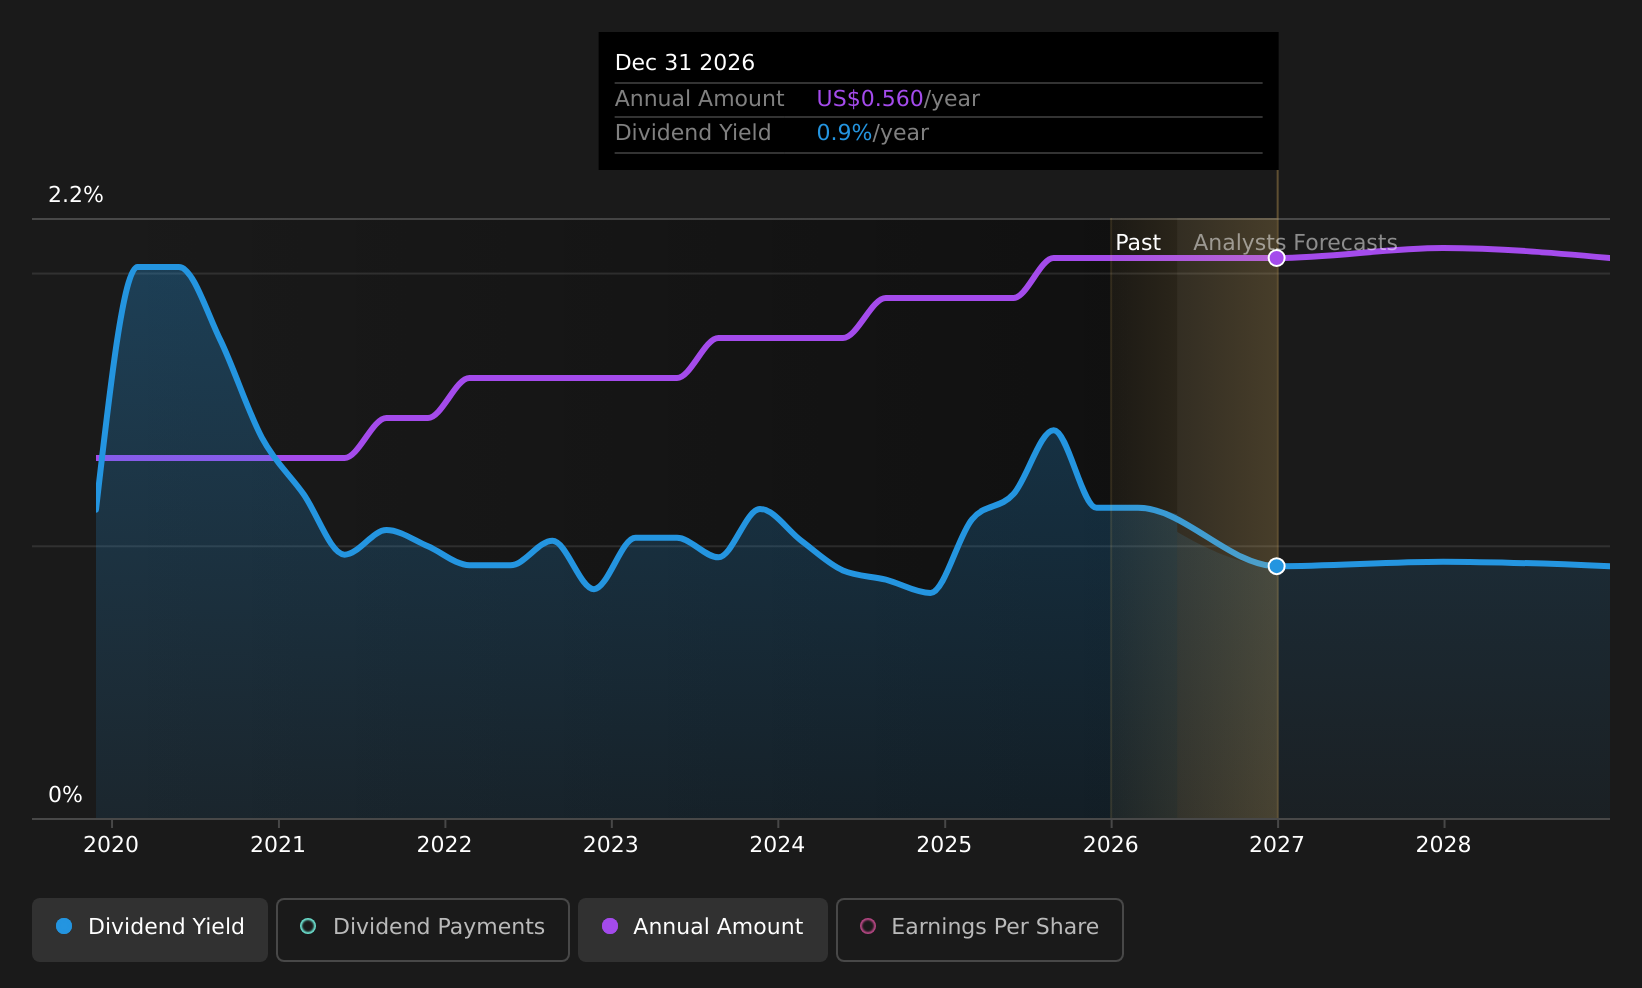
Task: Click the 2020 x-axis label
Action: tap(111, 845)
